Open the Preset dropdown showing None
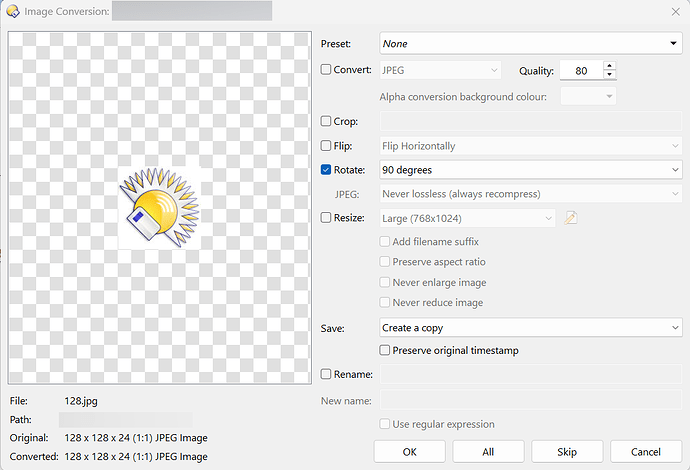 coord(531,44)
